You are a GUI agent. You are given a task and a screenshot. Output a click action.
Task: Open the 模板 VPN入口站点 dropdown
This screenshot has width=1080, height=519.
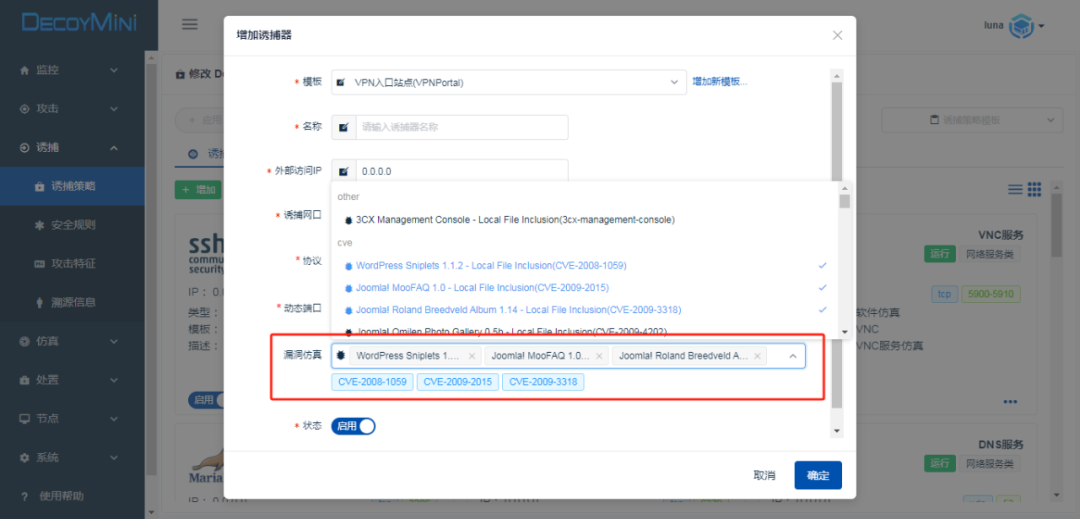point(509,82)
